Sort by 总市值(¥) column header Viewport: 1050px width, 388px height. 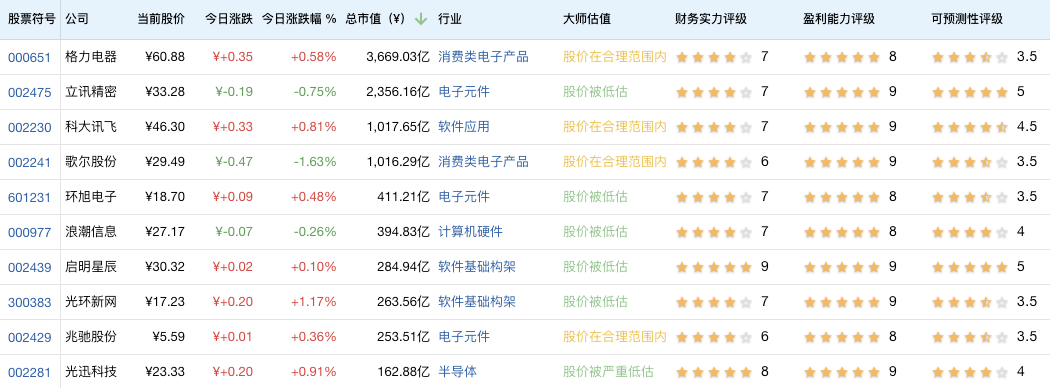pyautogui.click(x=376, y=19)
